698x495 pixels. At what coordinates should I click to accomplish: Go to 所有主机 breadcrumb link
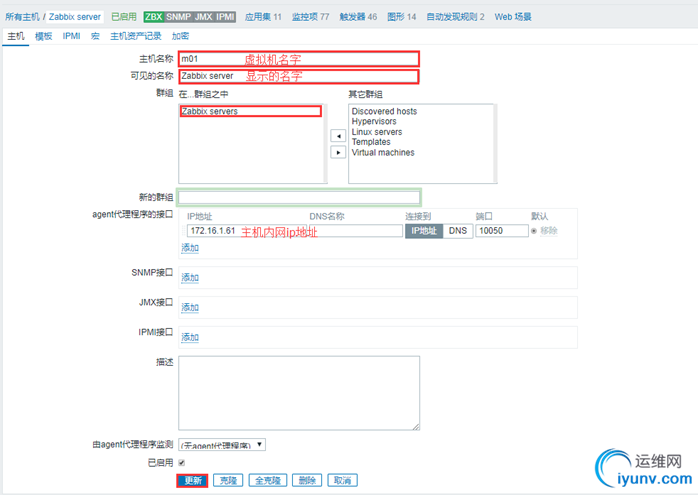coord(22,17)
